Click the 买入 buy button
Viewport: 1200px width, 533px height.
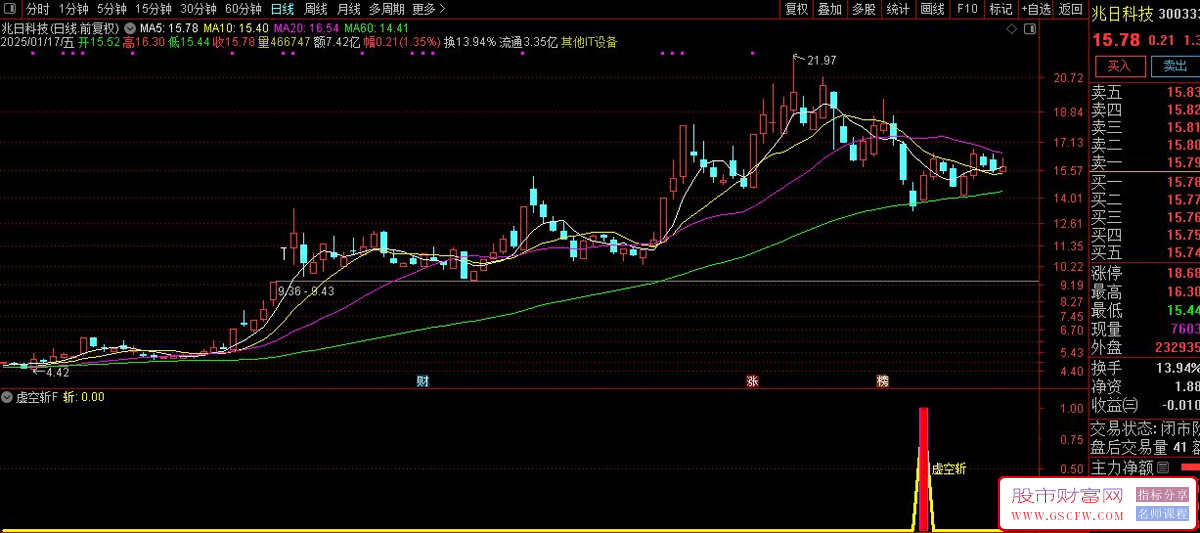pyautogui.click(x=1120, y=66)
